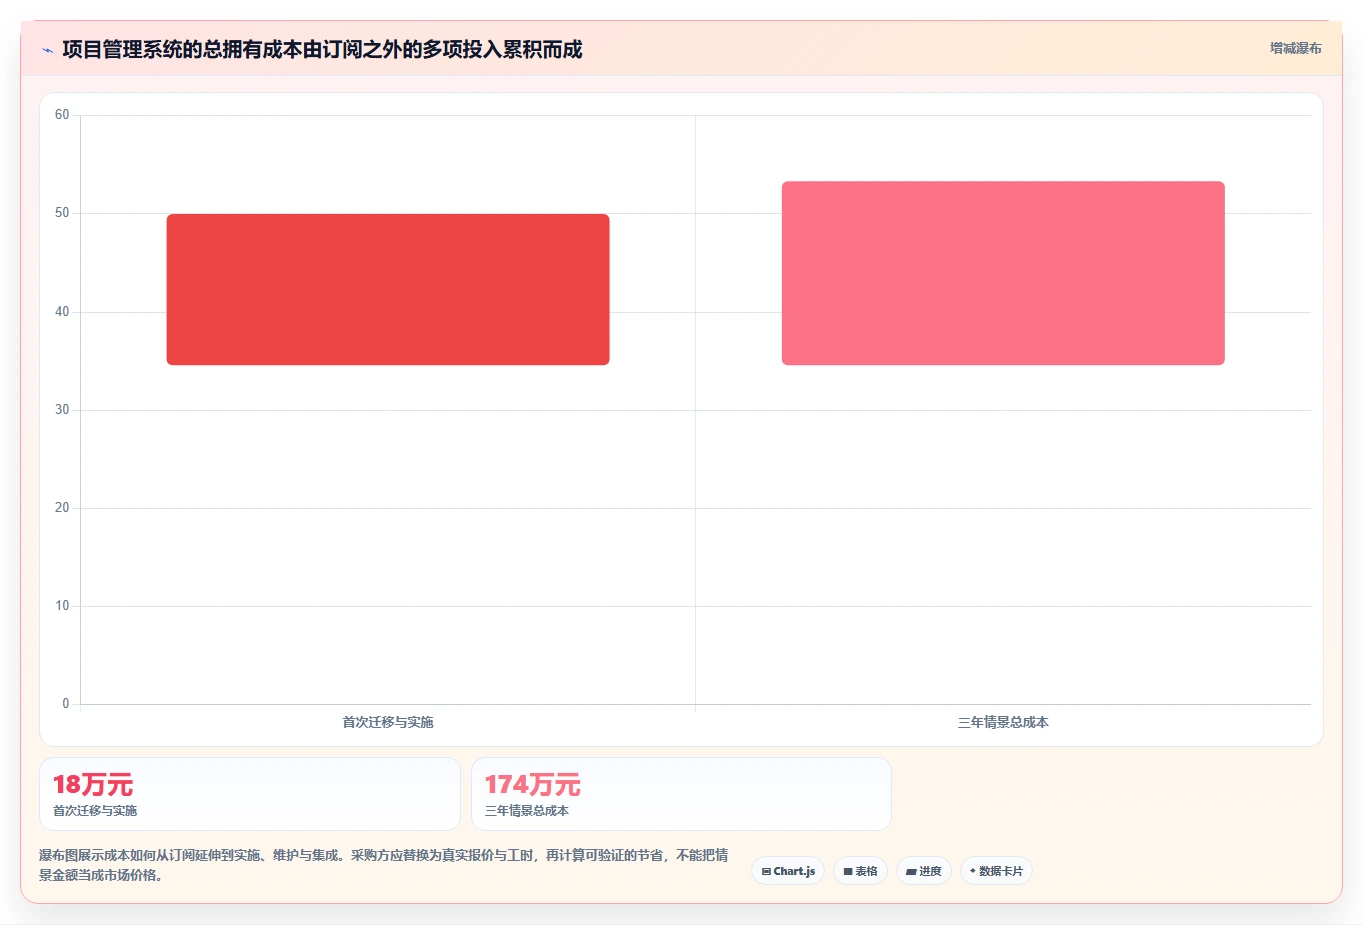Select the 进度 tag chip

[x=924, y=871]
